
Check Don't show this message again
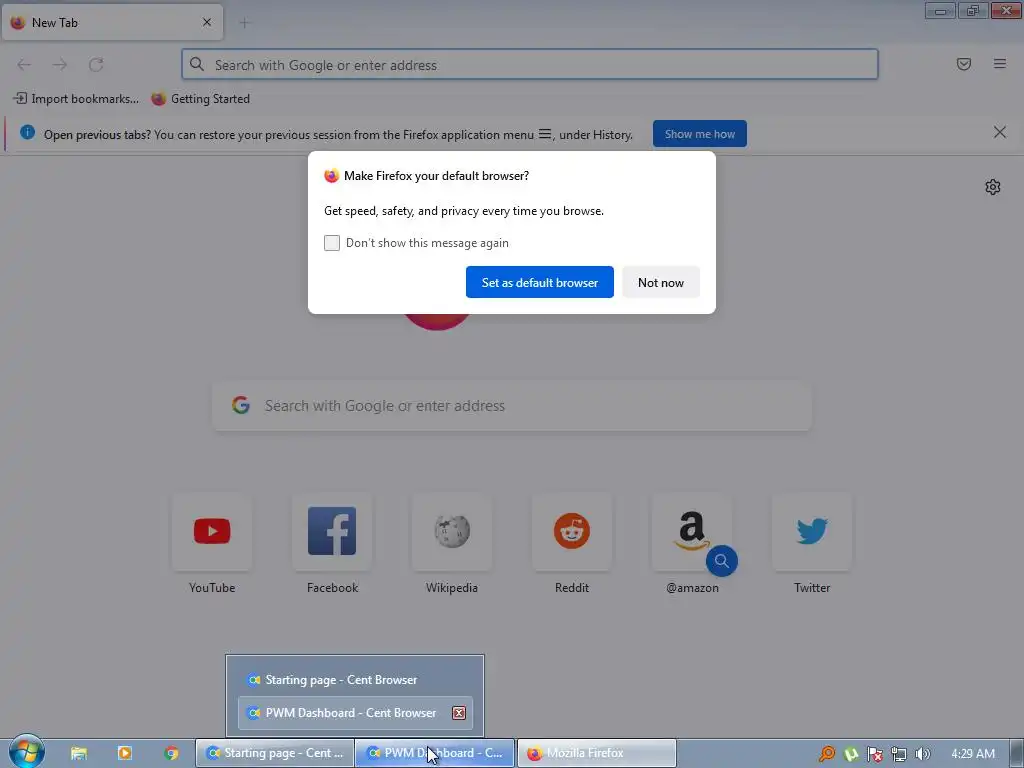[x=332, y=243]
